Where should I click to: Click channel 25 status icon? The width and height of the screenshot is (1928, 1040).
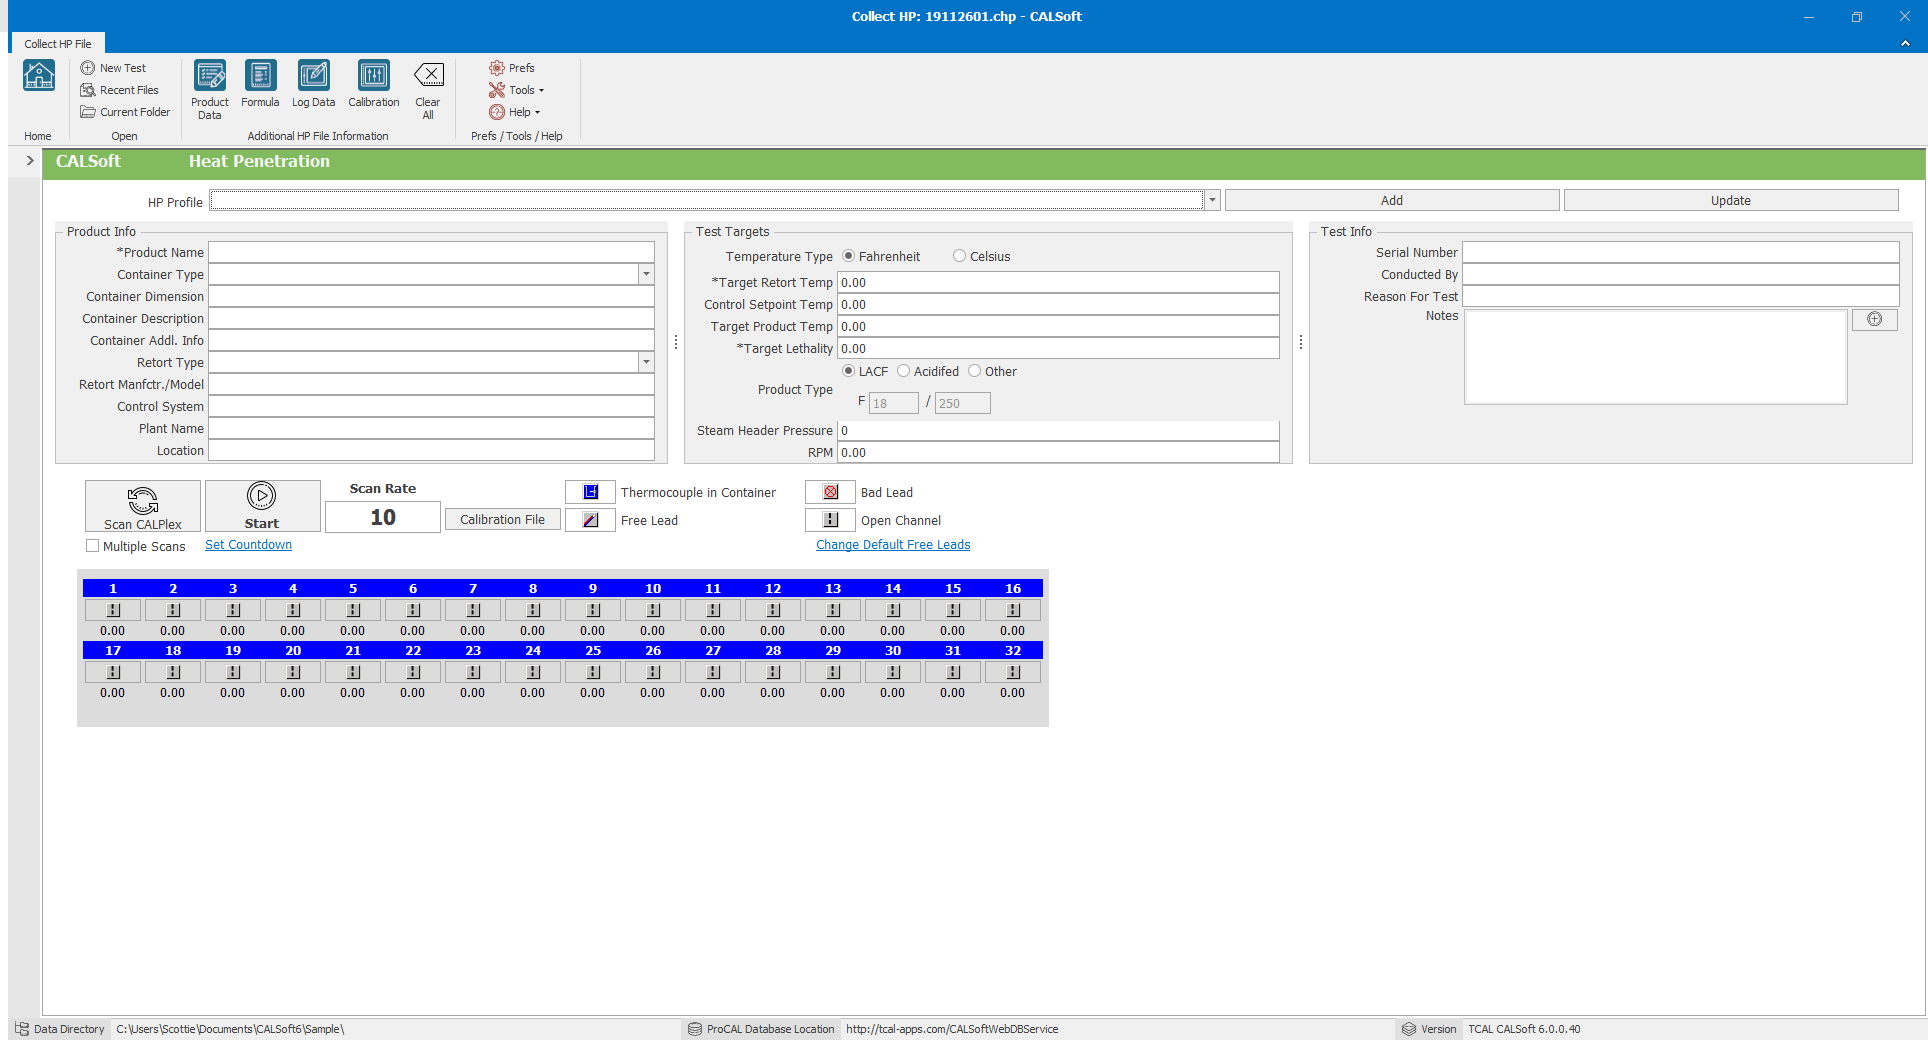(593, 672)
